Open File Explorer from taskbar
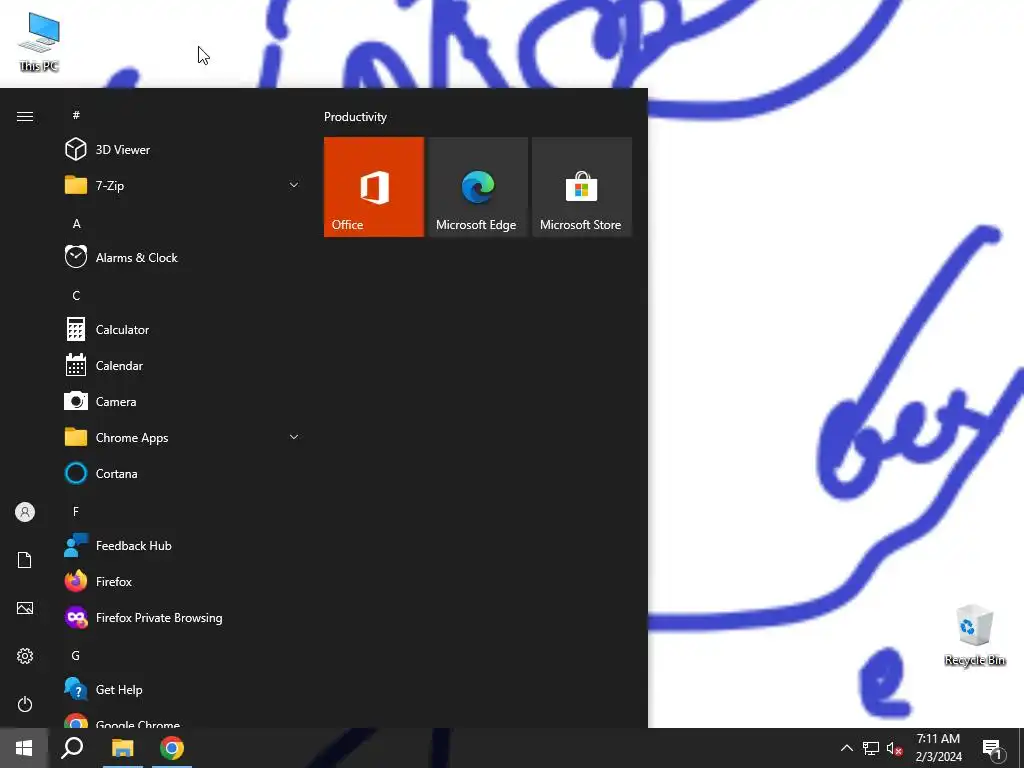The image size is (1024, 768). [x=122, y=748]
